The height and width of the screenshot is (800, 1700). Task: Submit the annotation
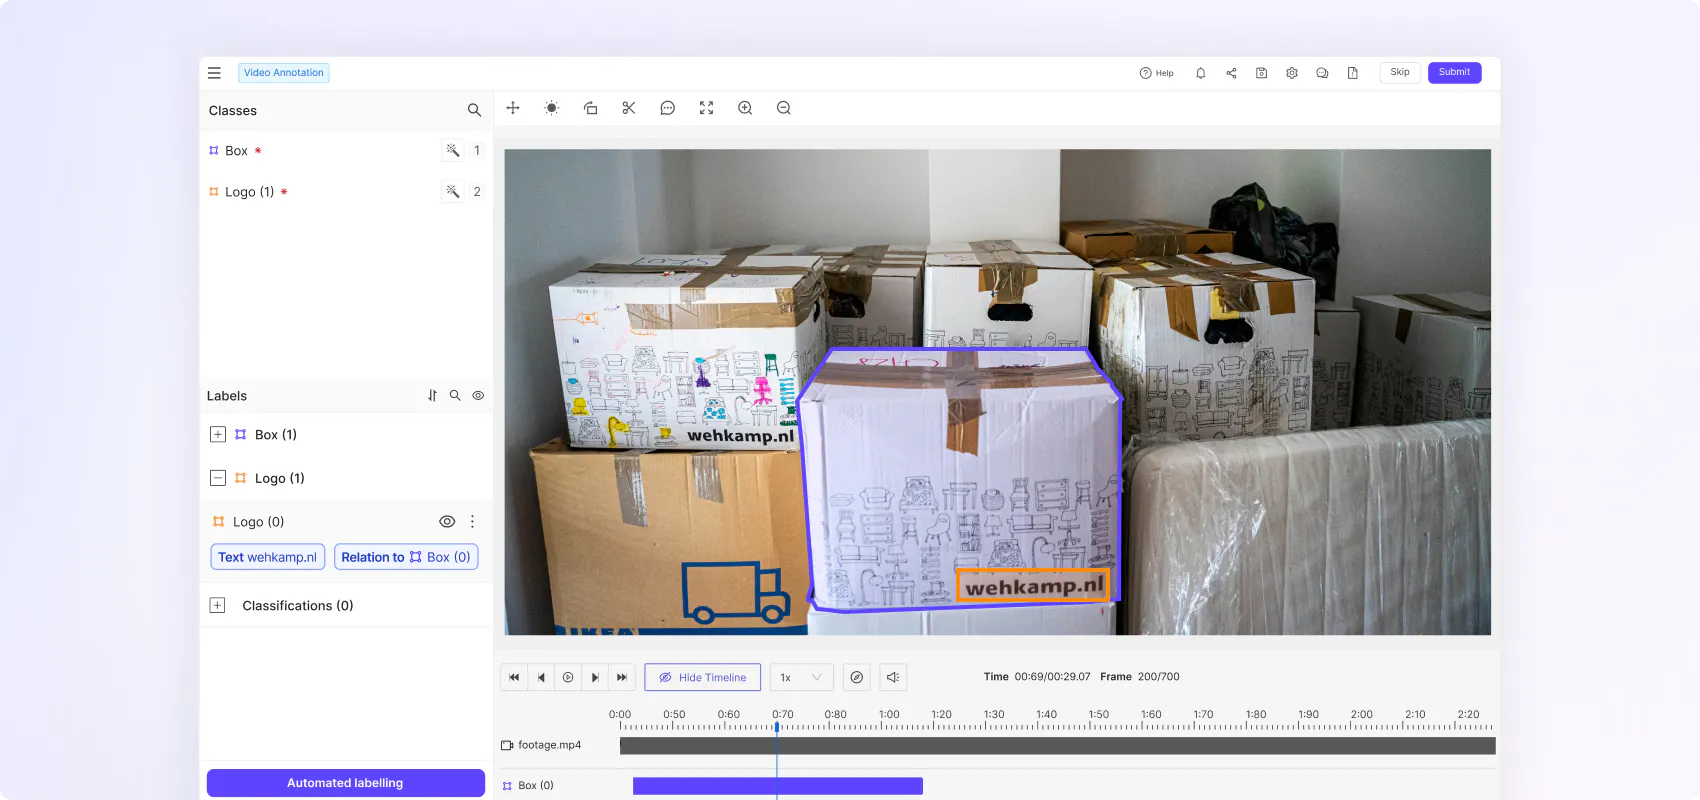click(x=1454, y=72)
